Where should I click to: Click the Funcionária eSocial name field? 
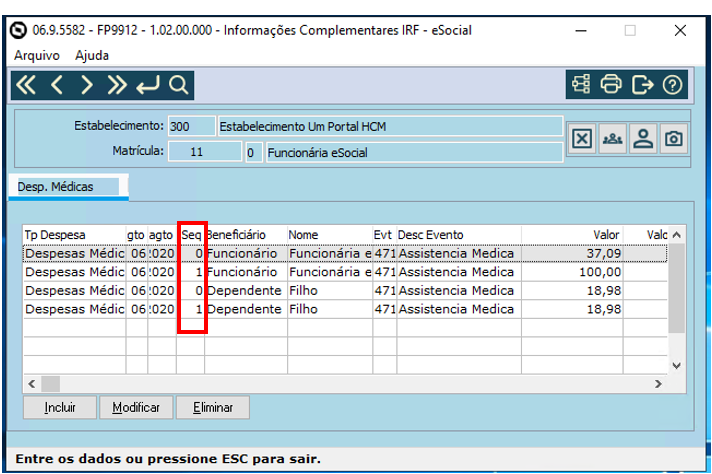click(414, 152)
